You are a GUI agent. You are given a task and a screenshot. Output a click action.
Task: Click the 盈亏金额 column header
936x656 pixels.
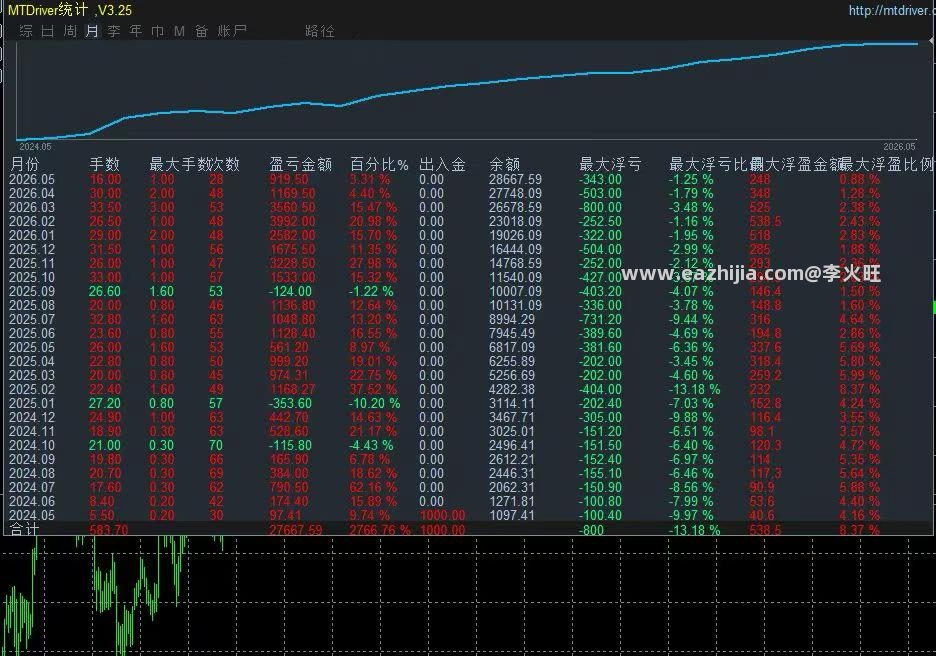[300, 164]
